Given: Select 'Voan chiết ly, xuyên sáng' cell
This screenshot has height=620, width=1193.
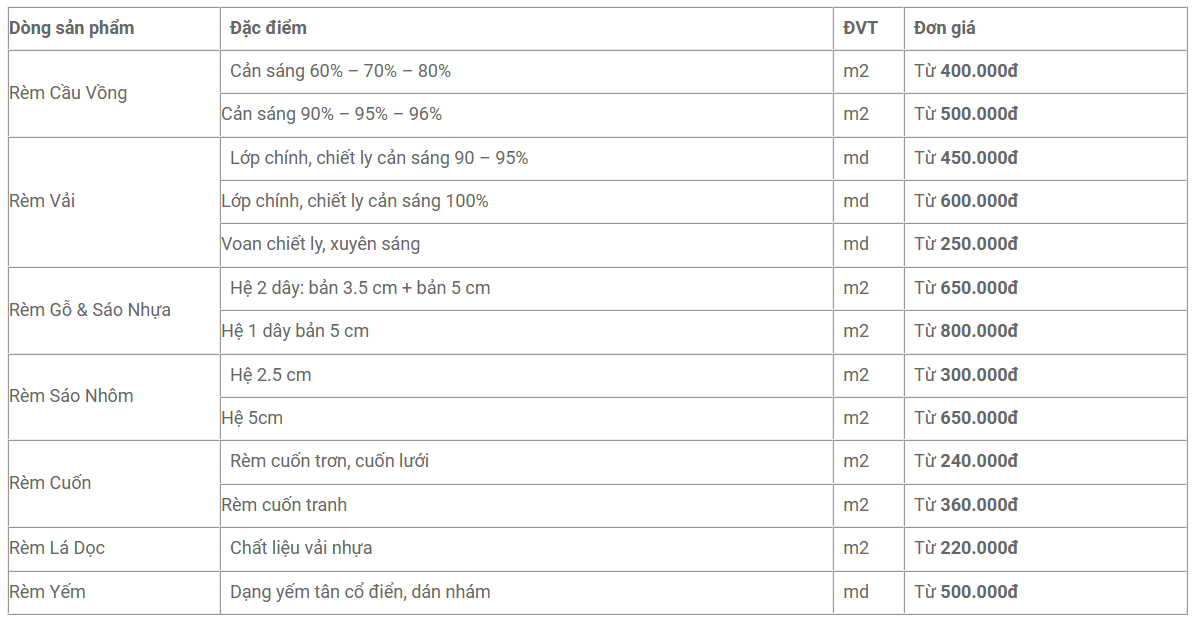Looking at the screenshot, I should [321, 244].
